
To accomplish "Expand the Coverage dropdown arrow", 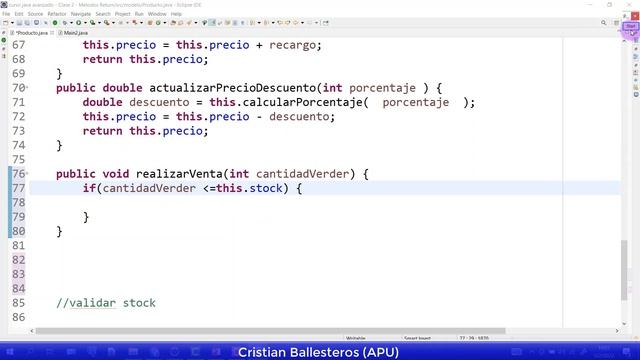I will 99,23.
